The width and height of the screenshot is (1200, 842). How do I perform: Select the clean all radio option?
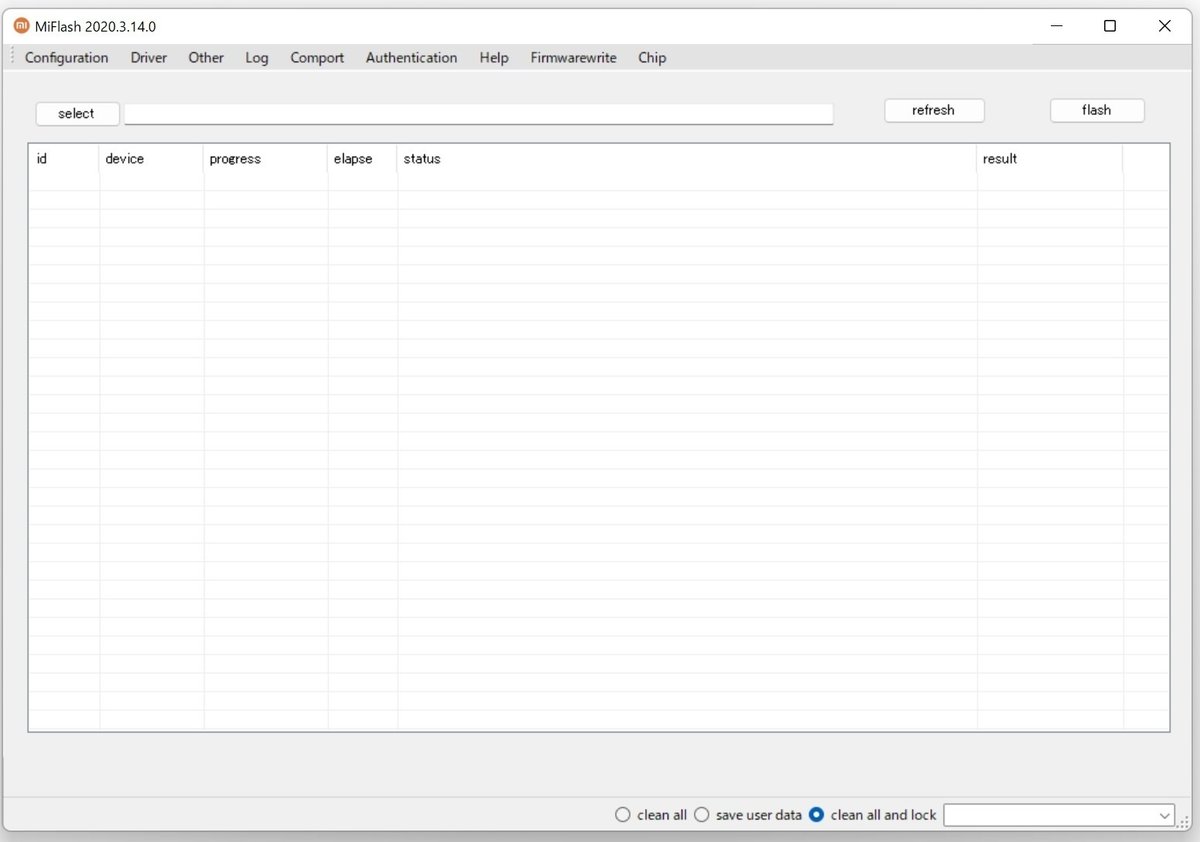651,815
